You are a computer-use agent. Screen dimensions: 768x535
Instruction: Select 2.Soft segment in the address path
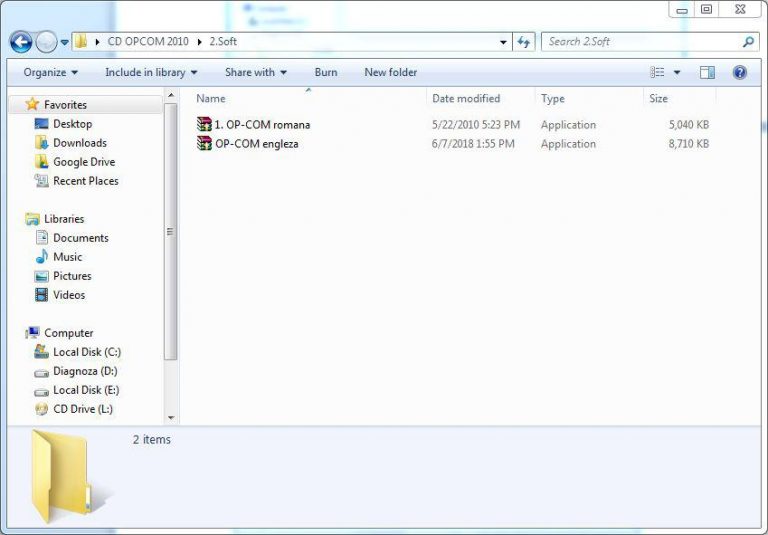(x=223, y=42)
